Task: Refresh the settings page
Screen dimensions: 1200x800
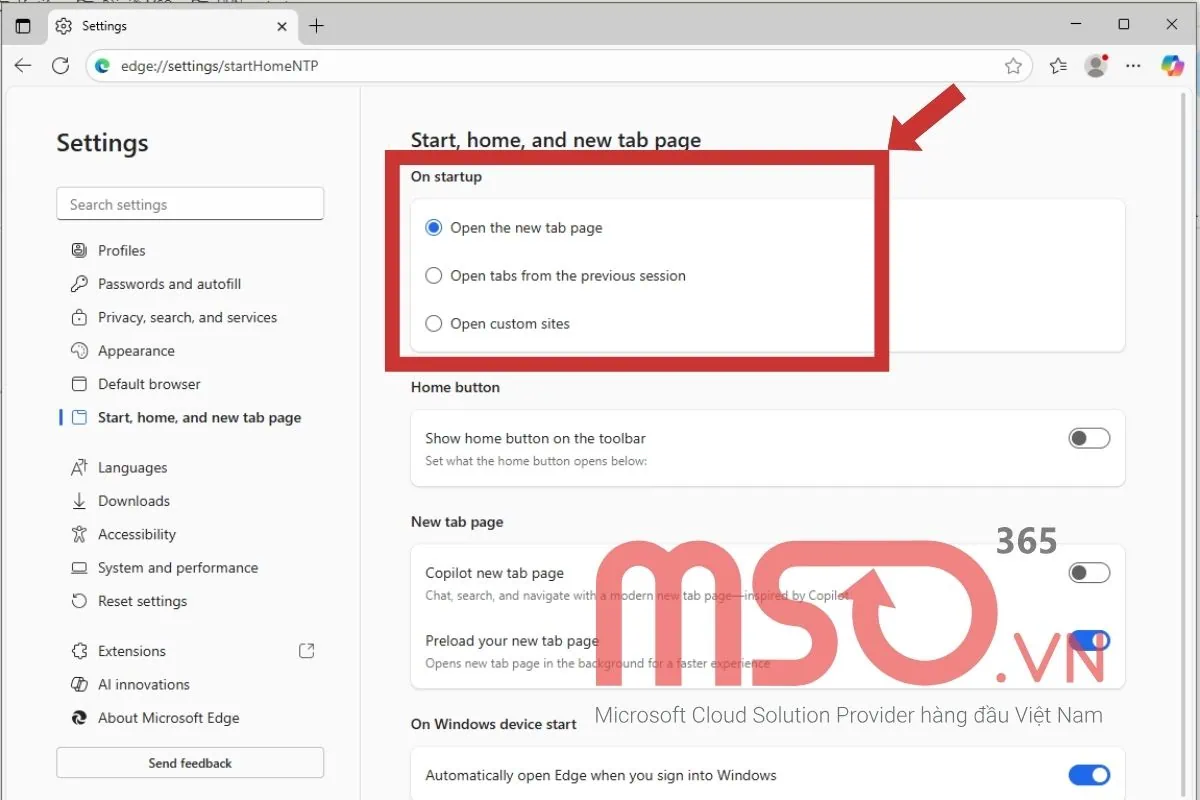Action: point(60,65)
